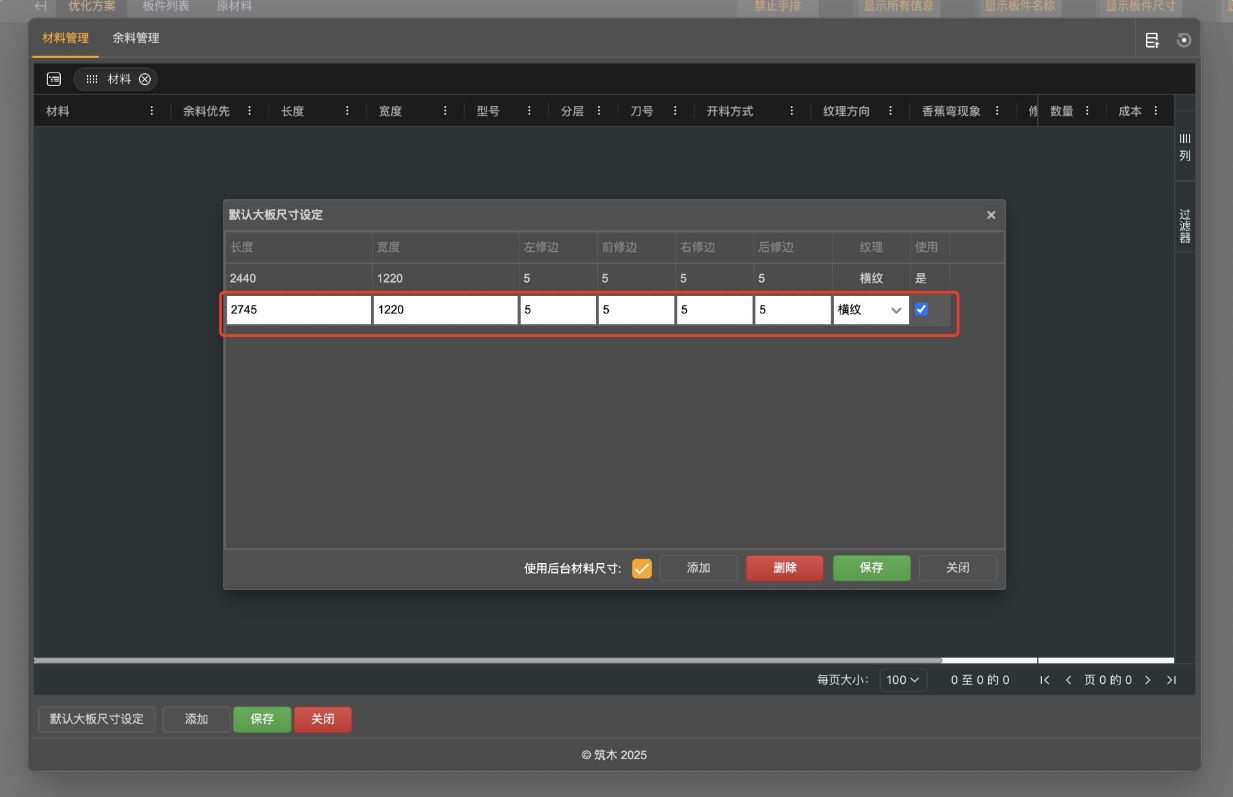Uncheck the 使用 checkbox in the edited row

tap(921, 309)
